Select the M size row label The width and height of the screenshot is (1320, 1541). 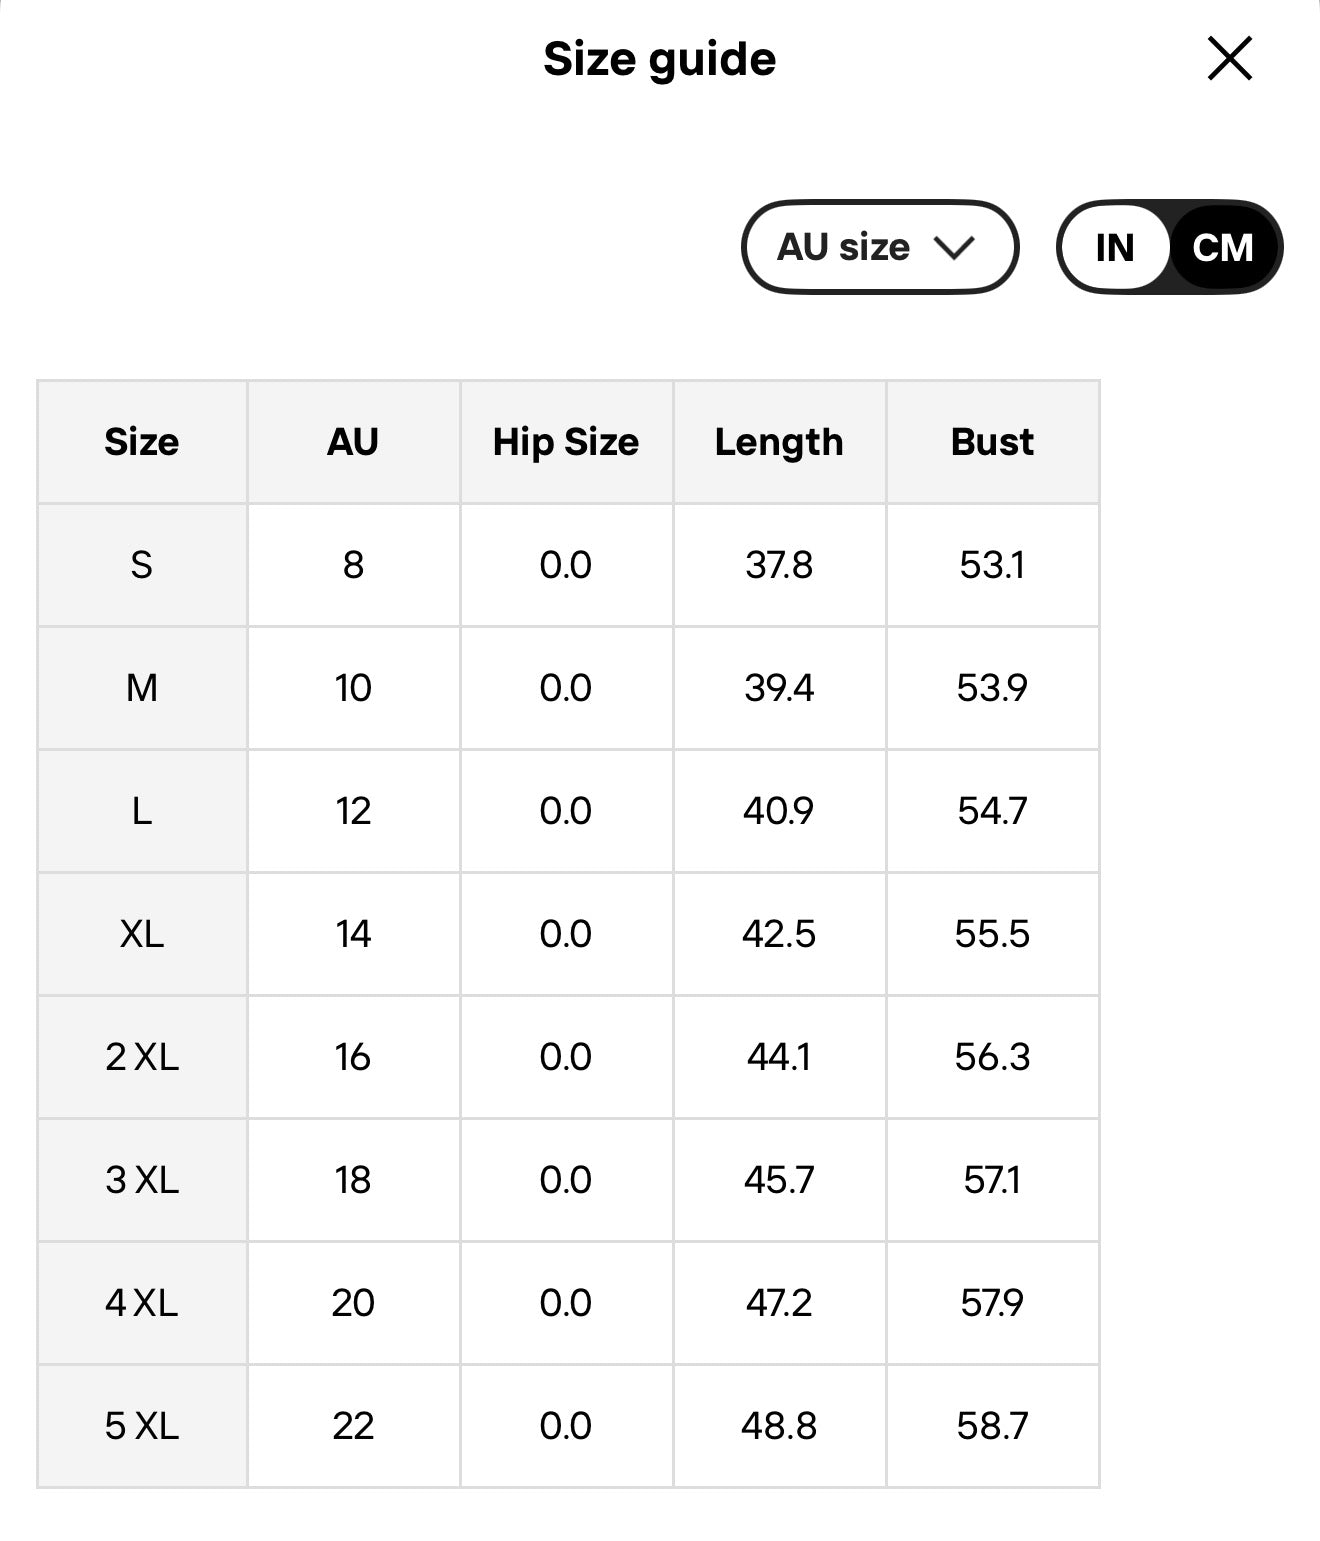click(x=142, y=688)
